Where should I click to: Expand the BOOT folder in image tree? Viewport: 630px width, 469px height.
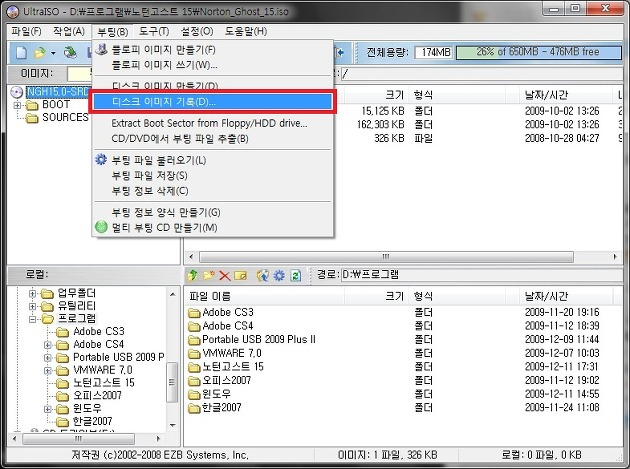point(17,105)
